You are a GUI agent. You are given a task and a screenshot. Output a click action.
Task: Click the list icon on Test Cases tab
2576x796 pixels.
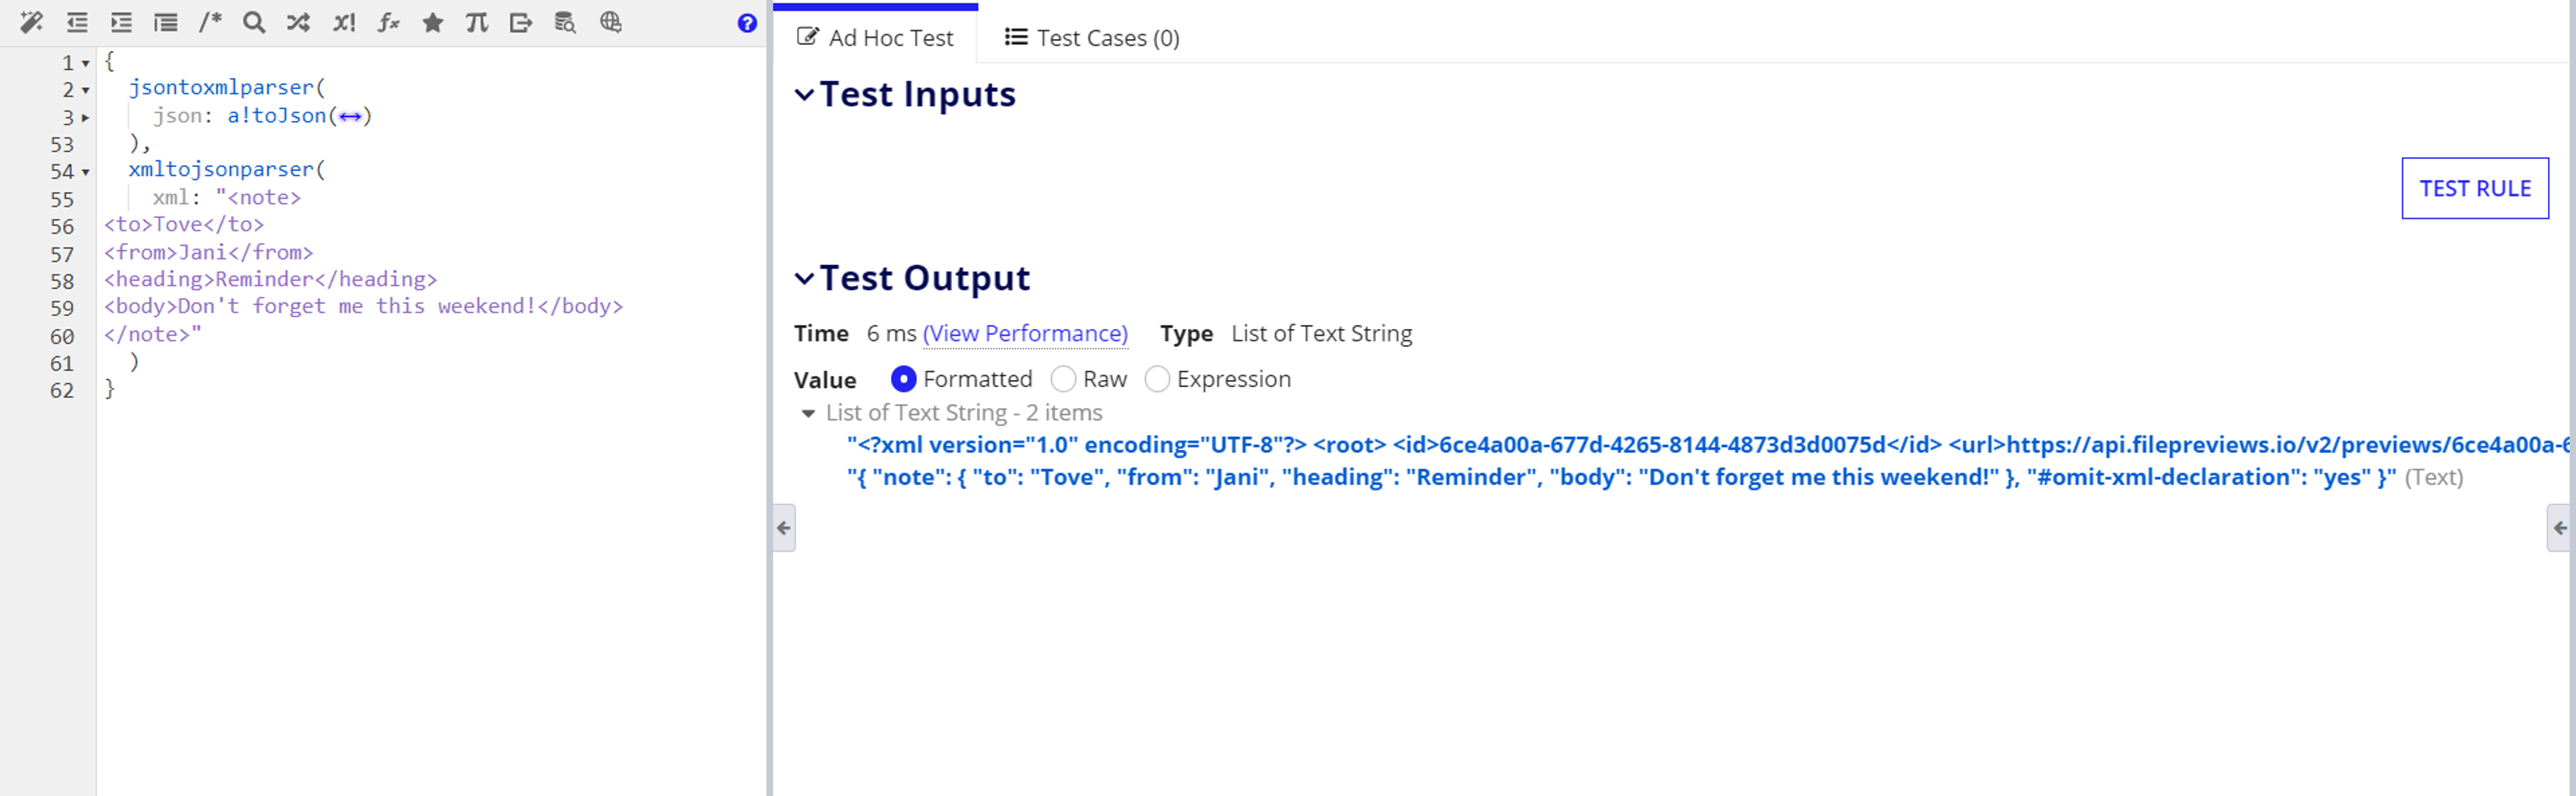click(x=1016, y=37)
